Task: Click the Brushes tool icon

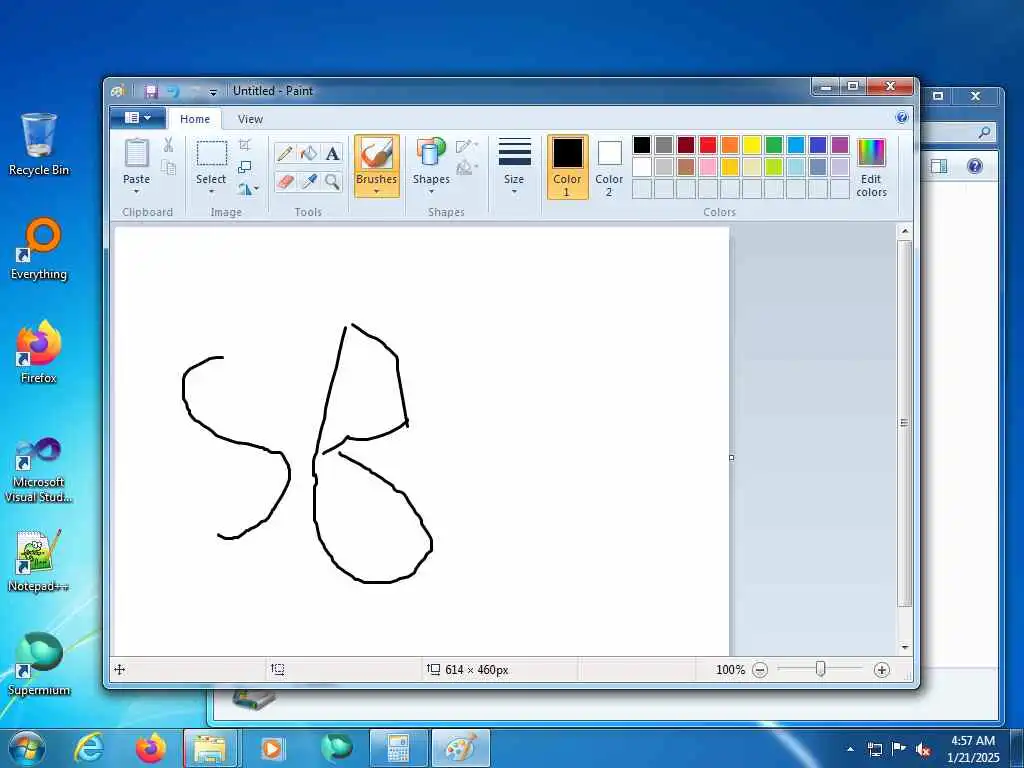Action: 376,154
